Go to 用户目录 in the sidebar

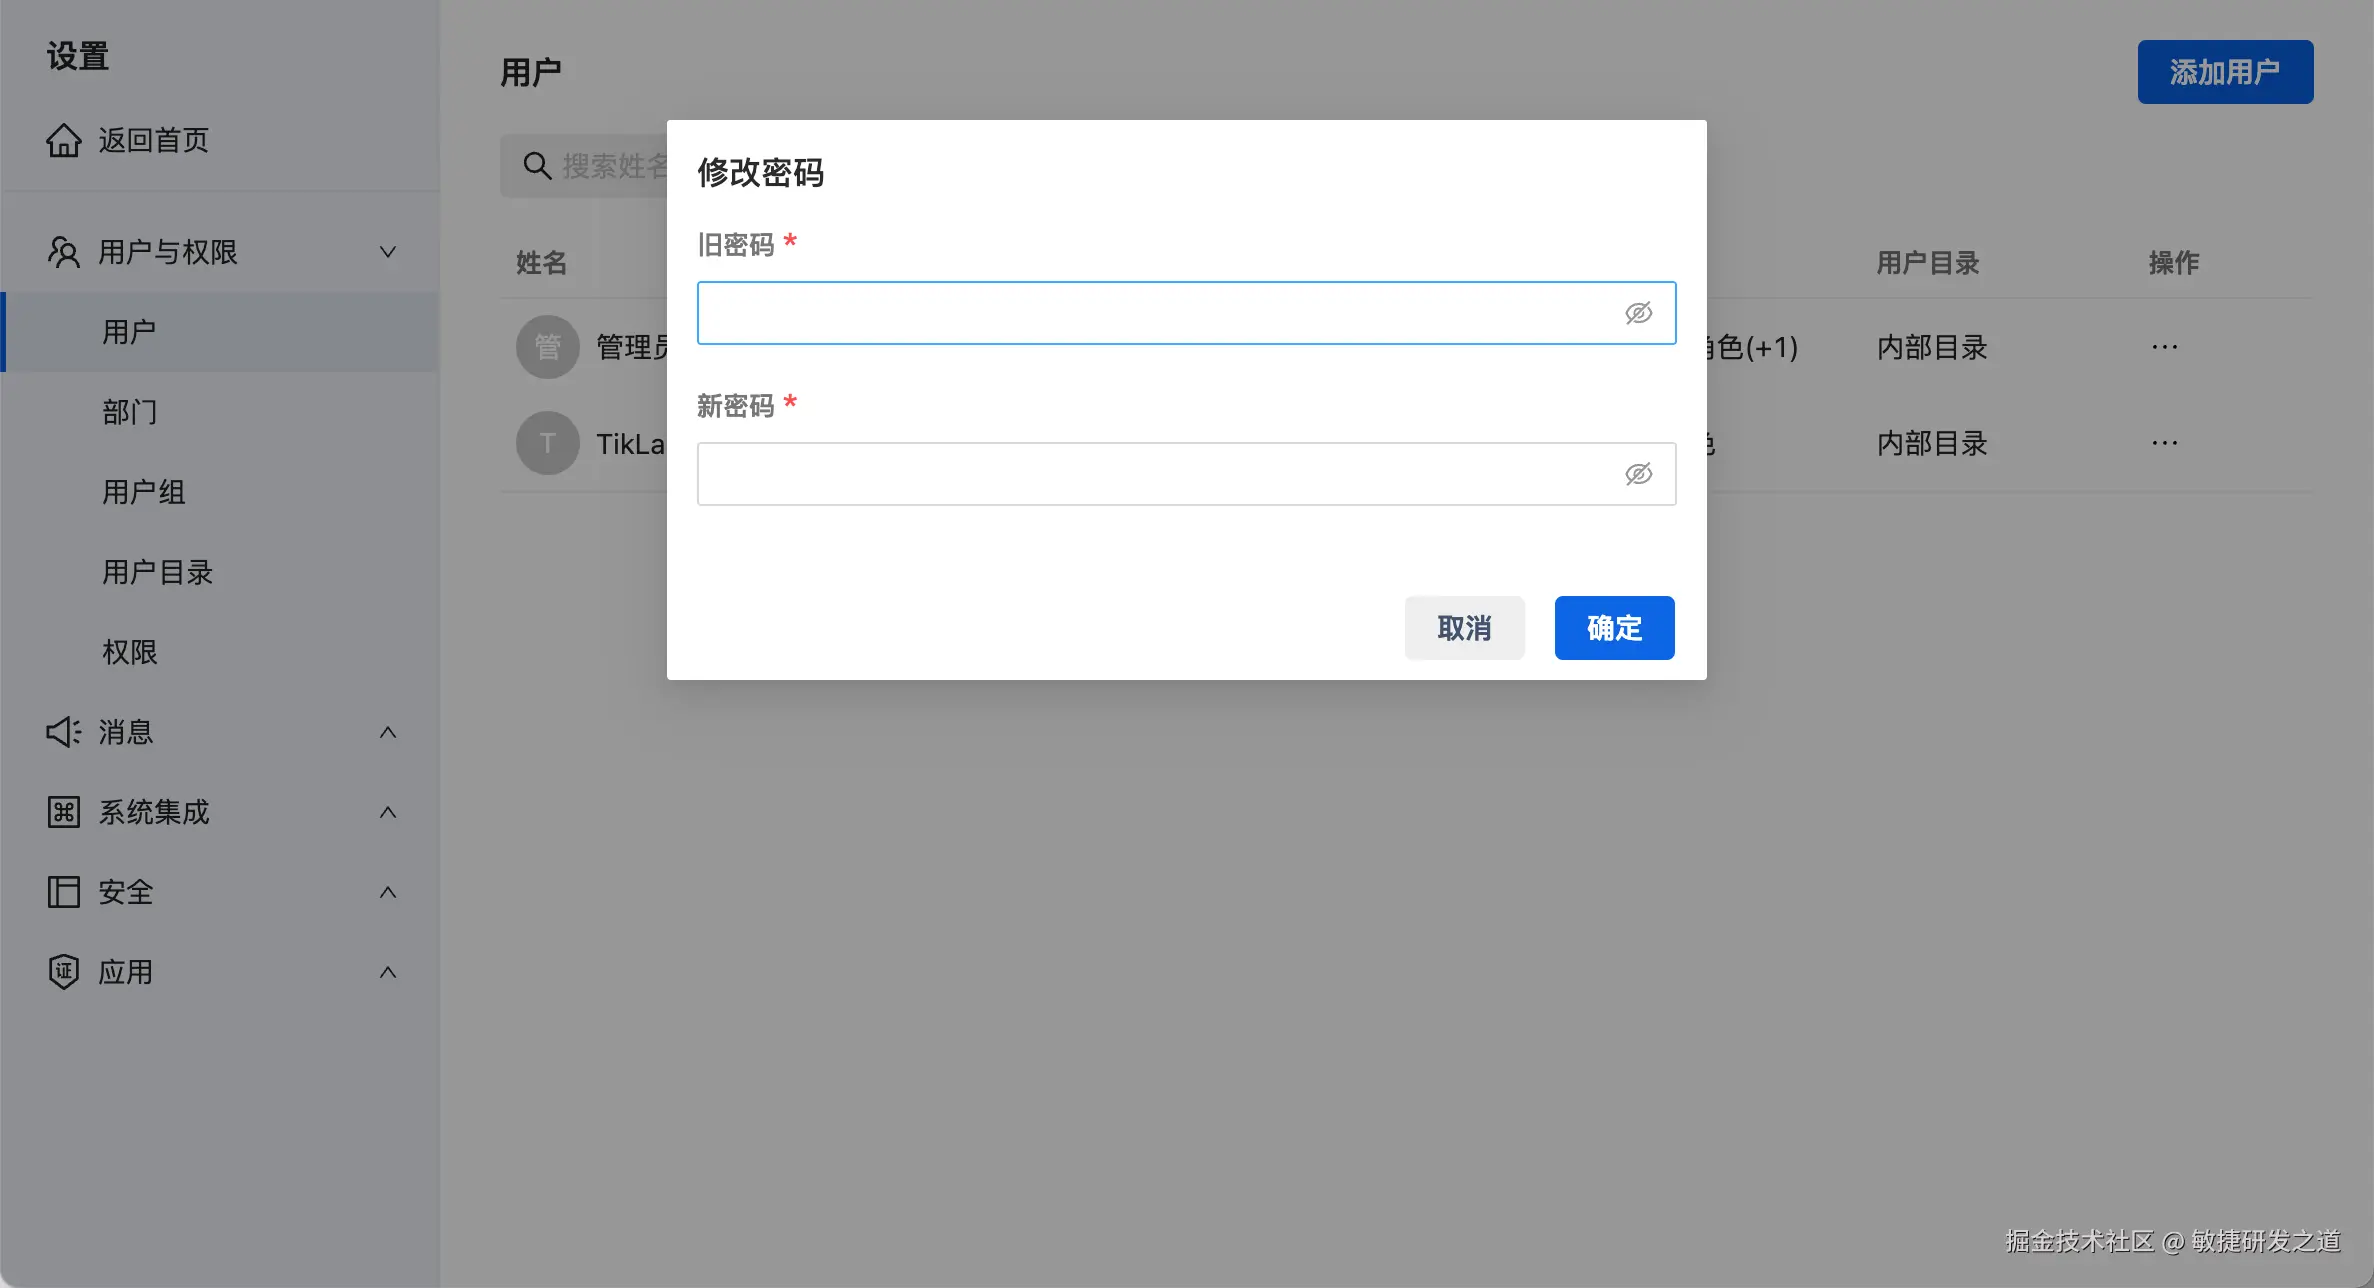(x=158, y=572)
